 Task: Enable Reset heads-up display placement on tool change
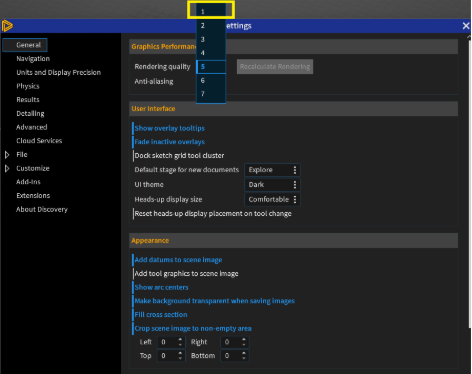[213, 214]
